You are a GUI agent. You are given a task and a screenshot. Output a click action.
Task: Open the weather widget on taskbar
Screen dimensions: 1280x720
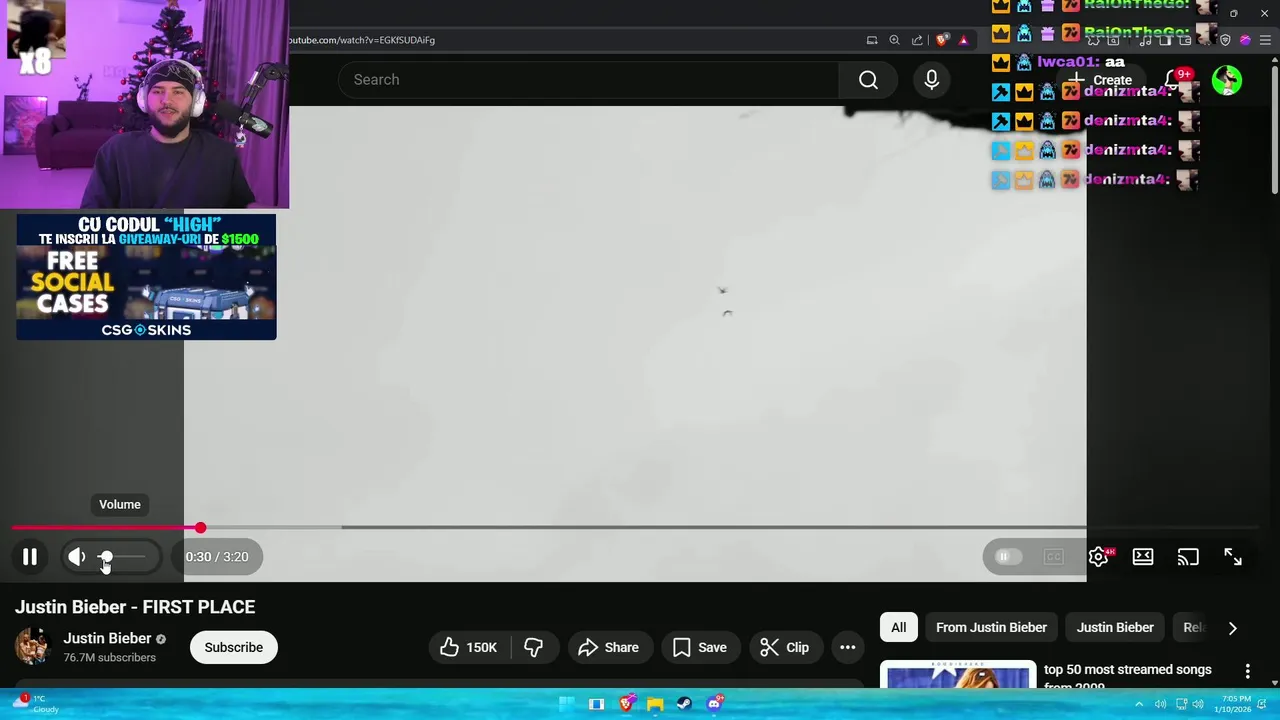36,704
